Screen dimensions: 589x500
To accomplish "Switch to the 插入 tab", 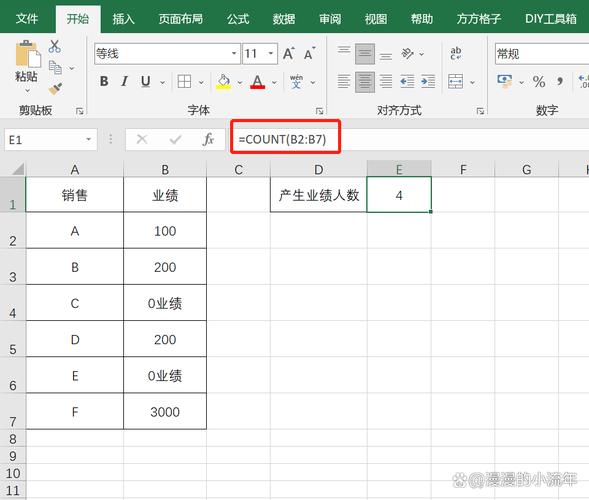I will (x=123, y=18).
